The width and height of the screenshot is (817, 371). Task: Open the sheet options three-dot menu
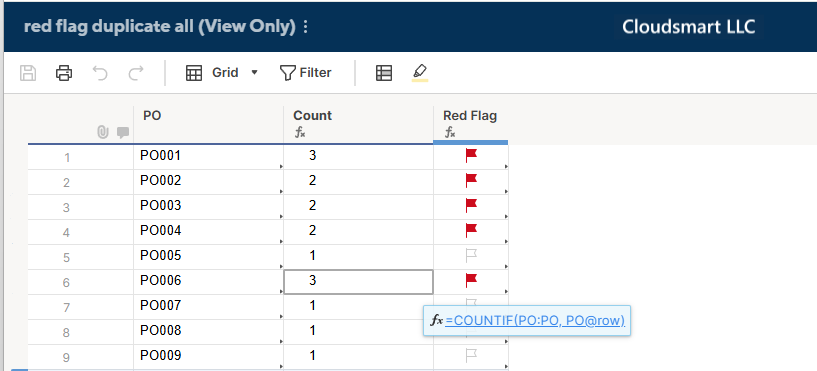(305, 27)
